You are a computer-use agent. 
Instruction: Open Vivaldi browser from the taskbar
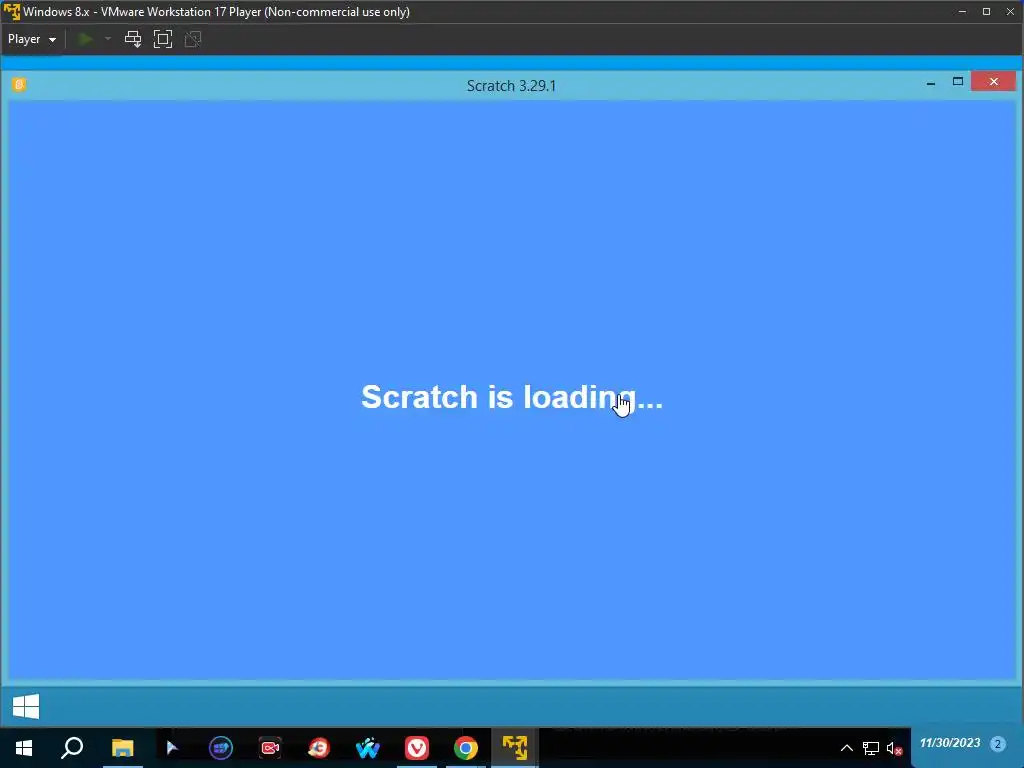pos(417,748)
